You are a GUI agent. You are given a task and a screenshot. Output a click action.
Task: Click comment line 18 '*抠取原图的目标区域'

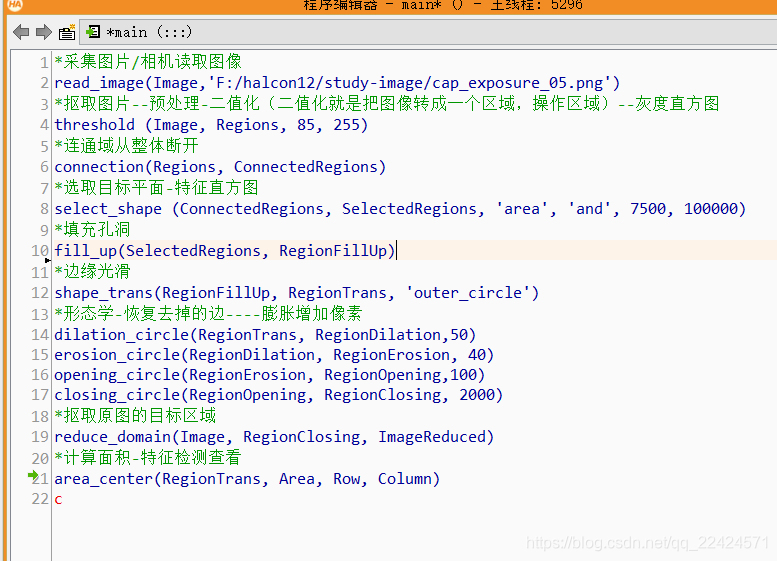[135, 415]
